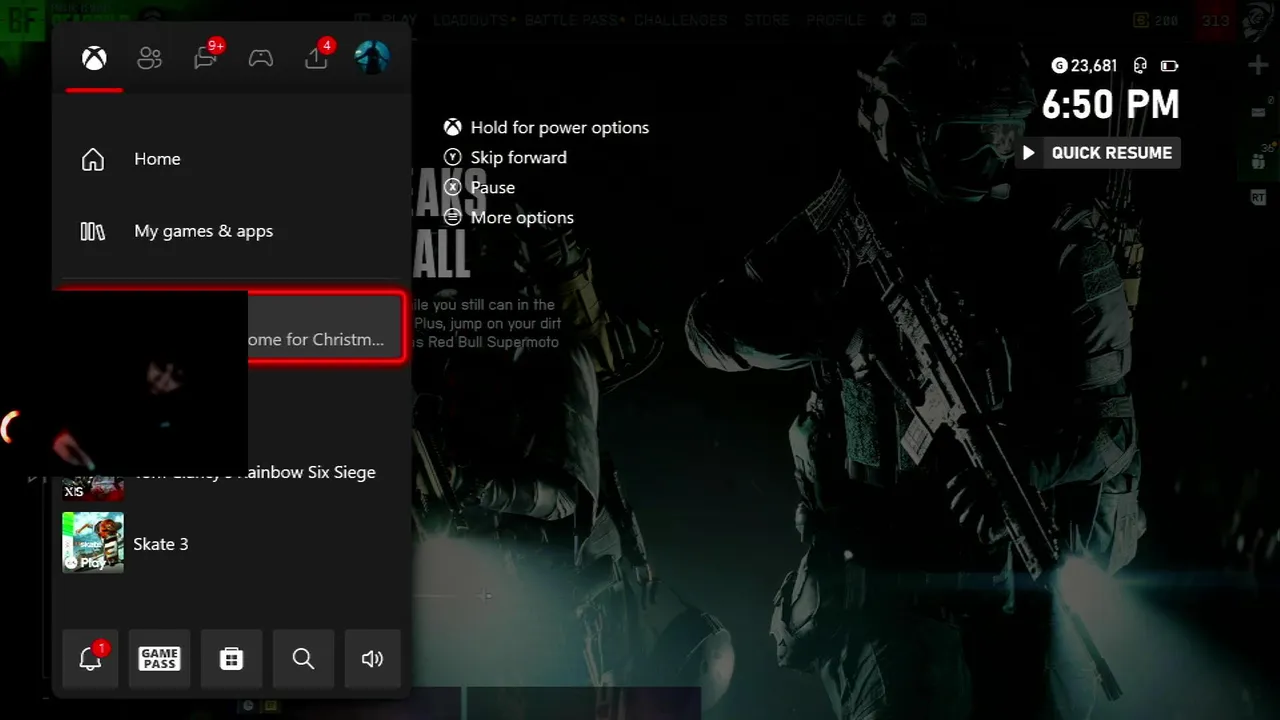This screenshot has width=1280, height=720.
Task: Select LOADOUTS in the game's top menu
Action: (473, 20)
